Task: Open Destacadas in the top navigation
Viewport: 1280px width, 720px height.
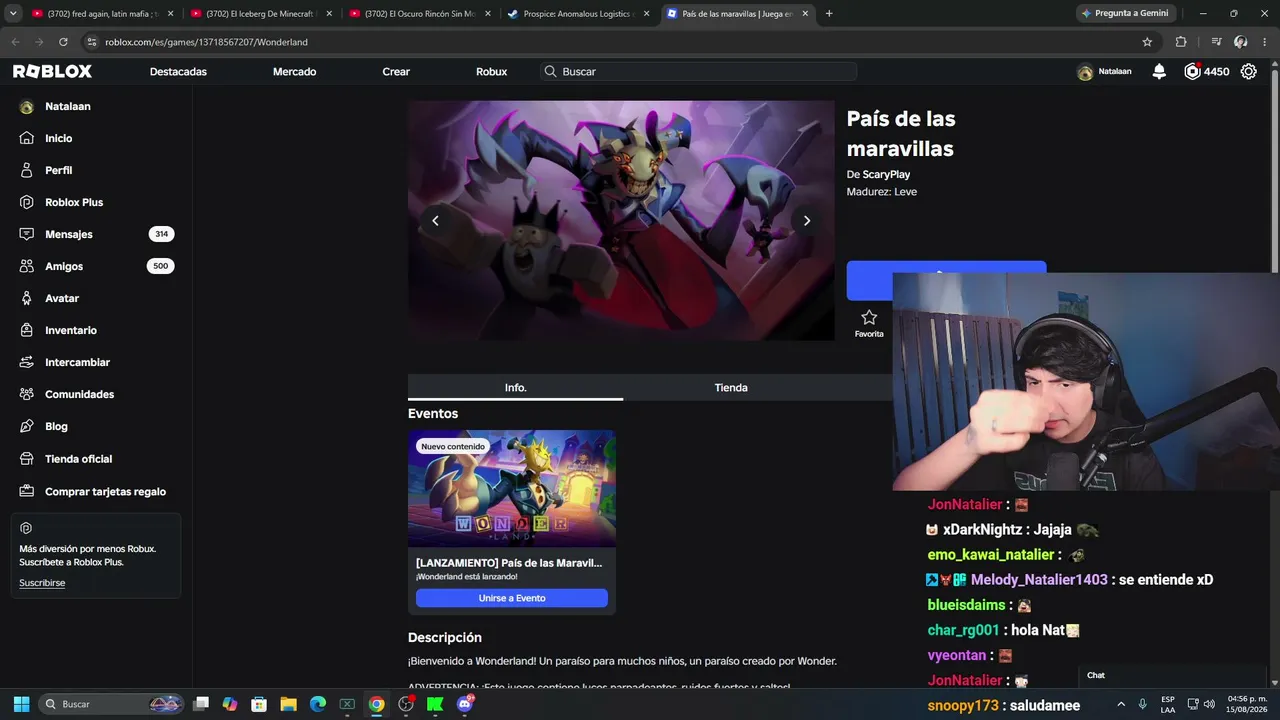Action: tap(178, 72)
